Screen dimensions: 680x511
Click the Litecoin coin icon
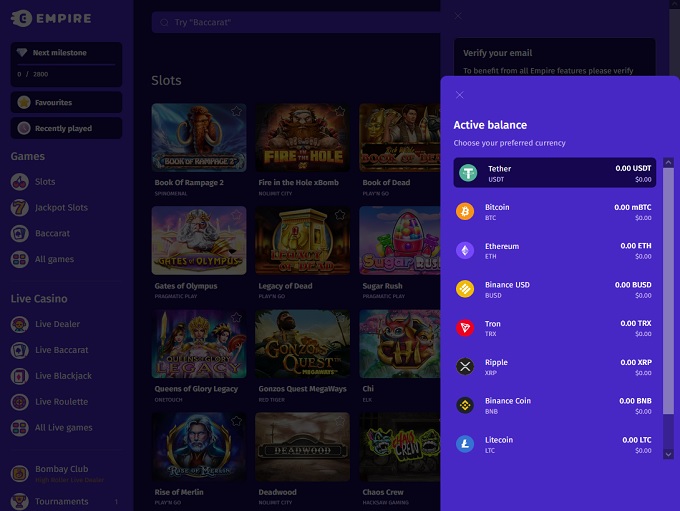(x=465, y=444)
